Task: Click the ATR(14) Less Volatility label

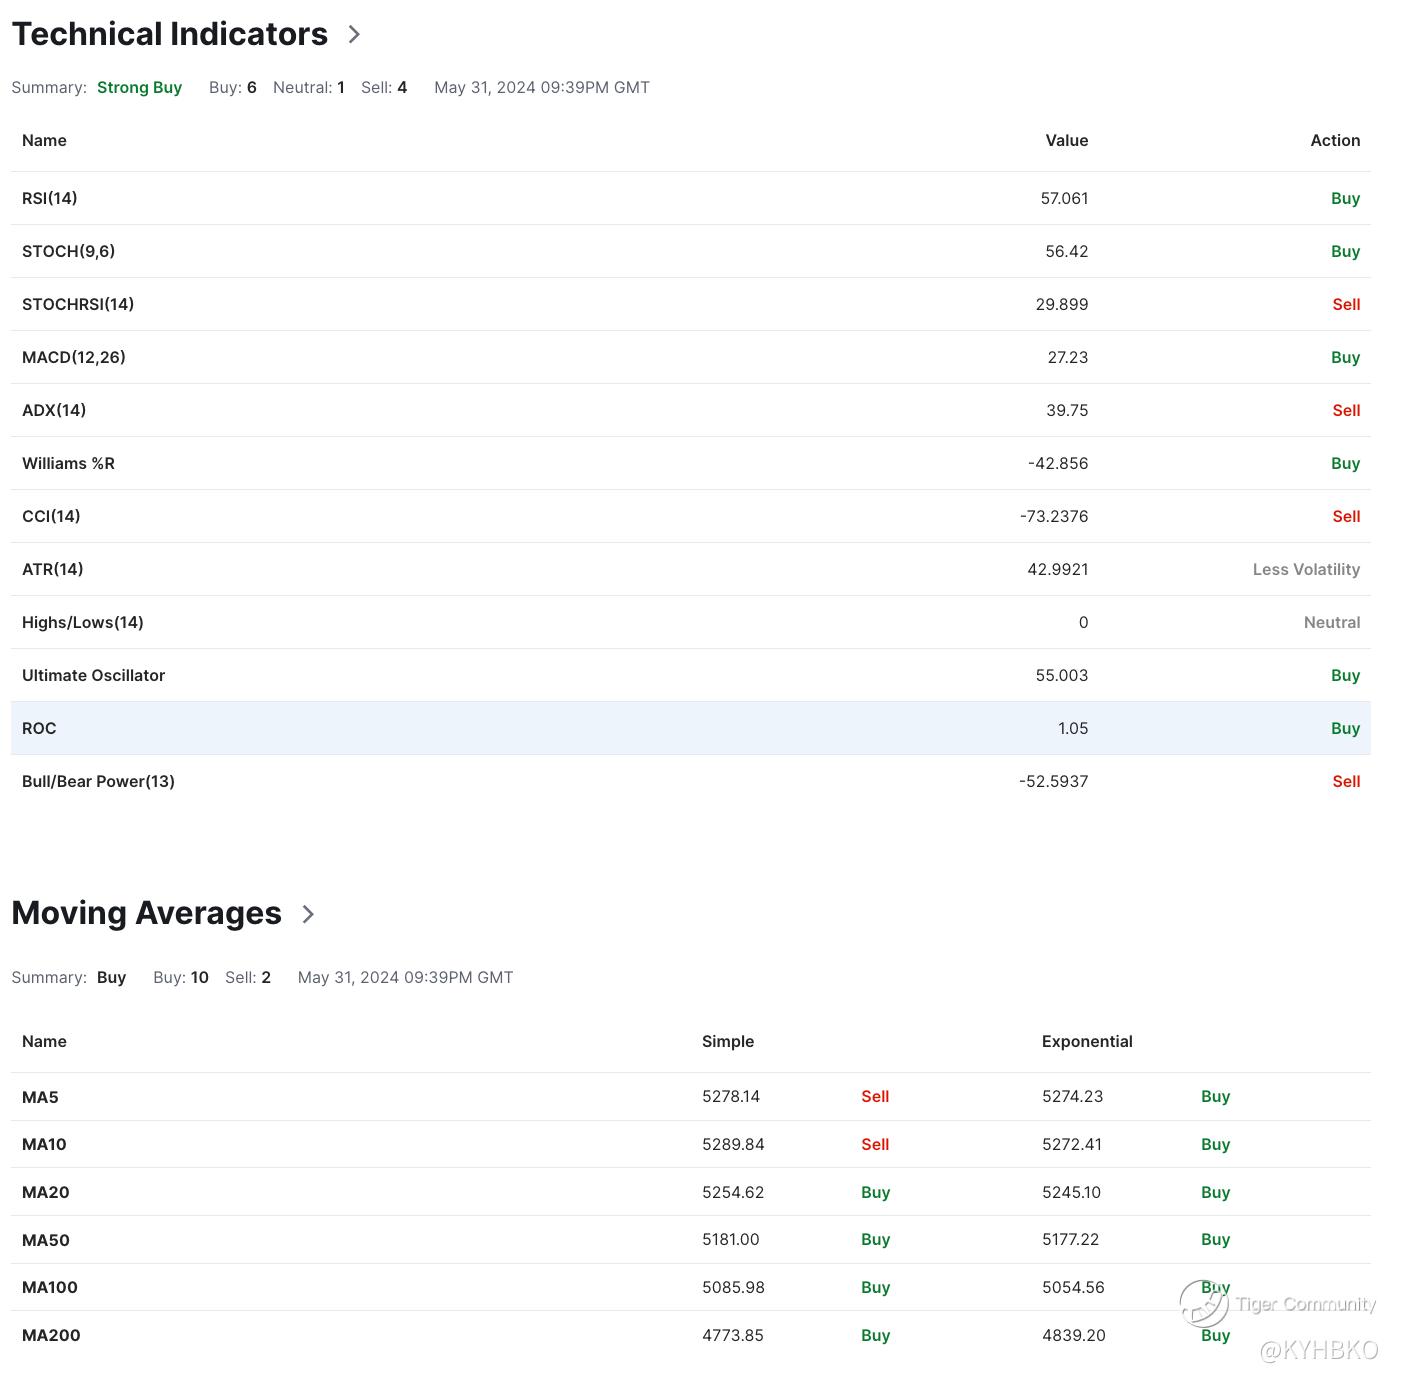Action: [1306, 569]
